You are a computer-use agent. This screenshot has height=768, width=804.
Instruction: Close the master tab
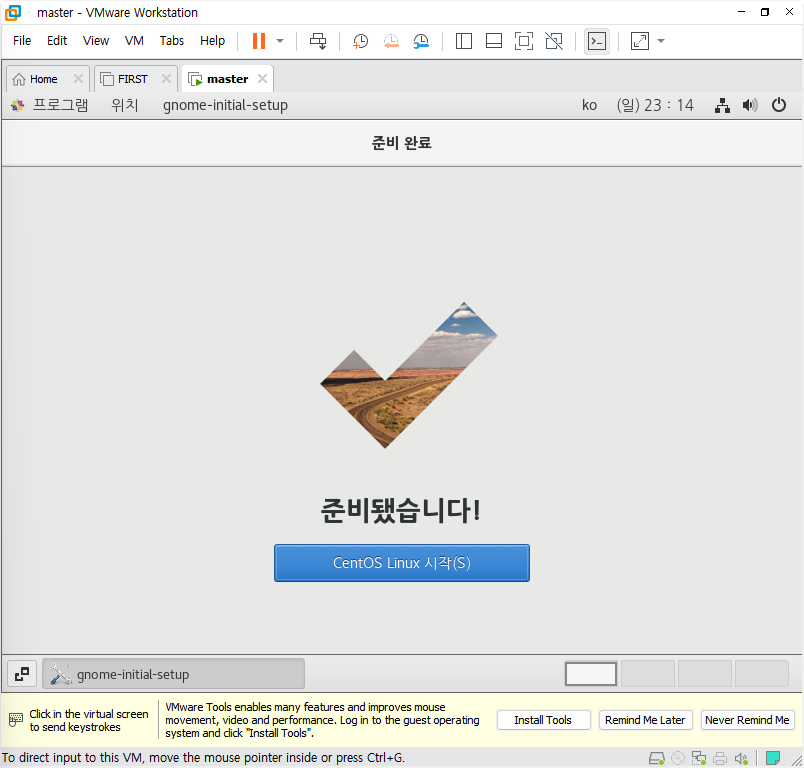click(x=262, y=78)
